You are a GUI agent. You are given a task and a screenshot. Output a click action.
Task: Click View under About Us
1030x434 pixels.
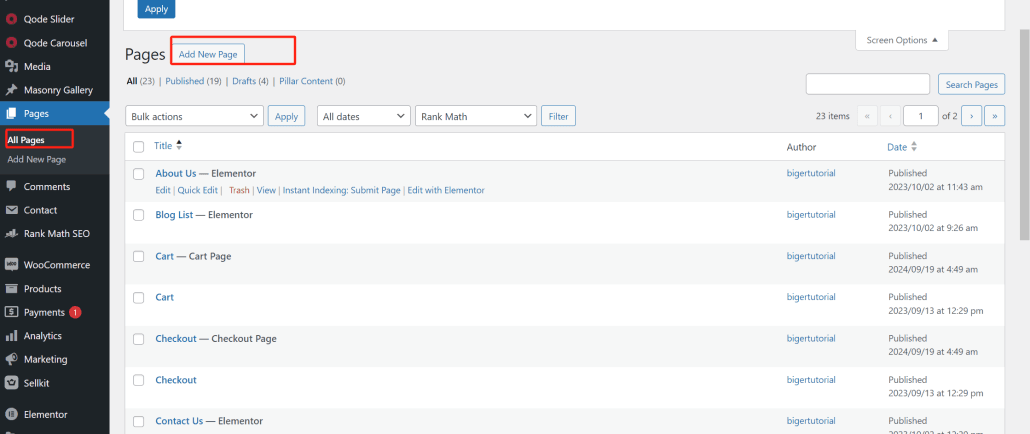266,190
